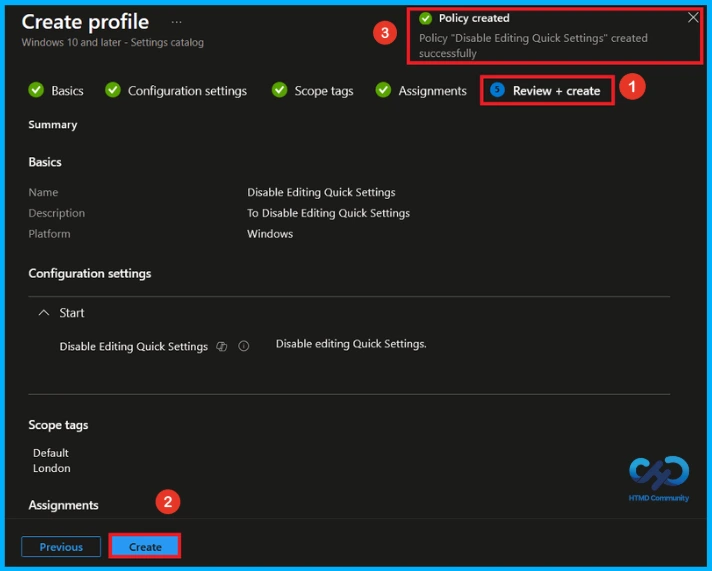This screenshot has height=571, width=712.
Task: Click the Configuration settings section heading
Action: 90,273
